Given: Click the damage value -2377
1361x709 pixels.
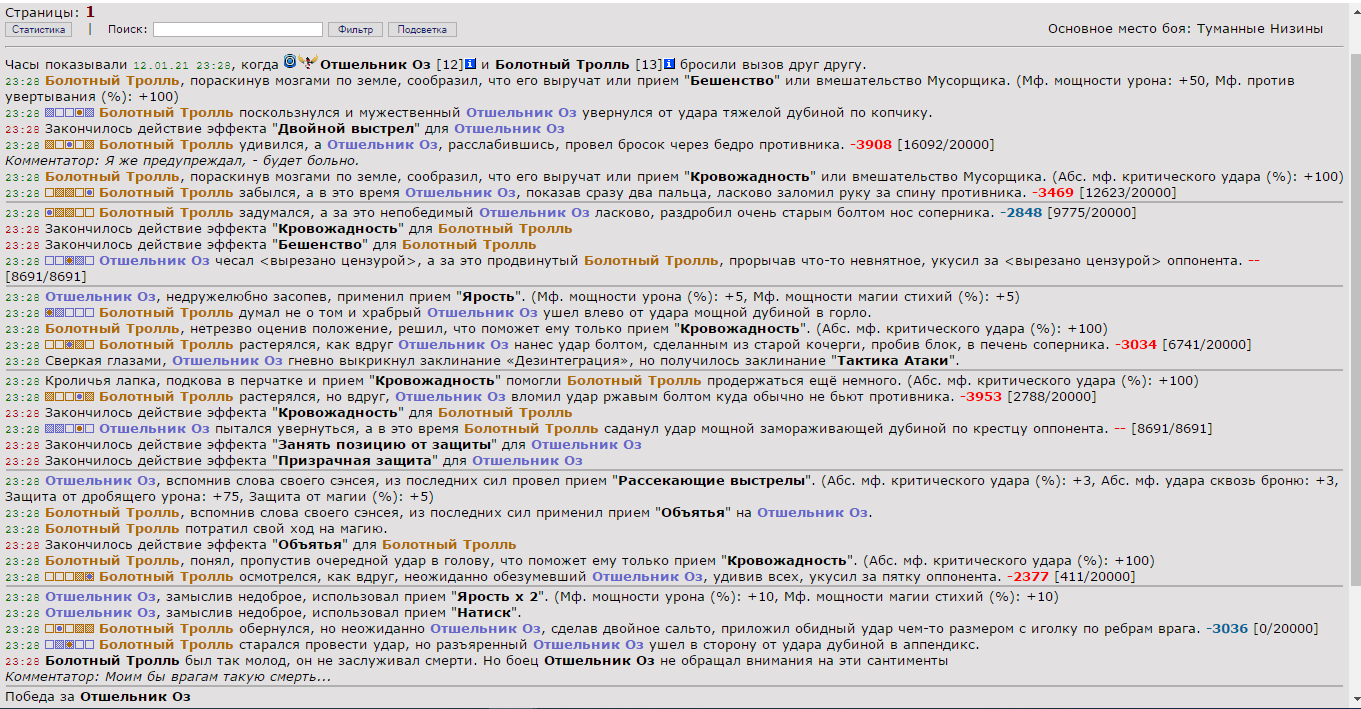Looking at the screenshot, I should coord(1027,576).
